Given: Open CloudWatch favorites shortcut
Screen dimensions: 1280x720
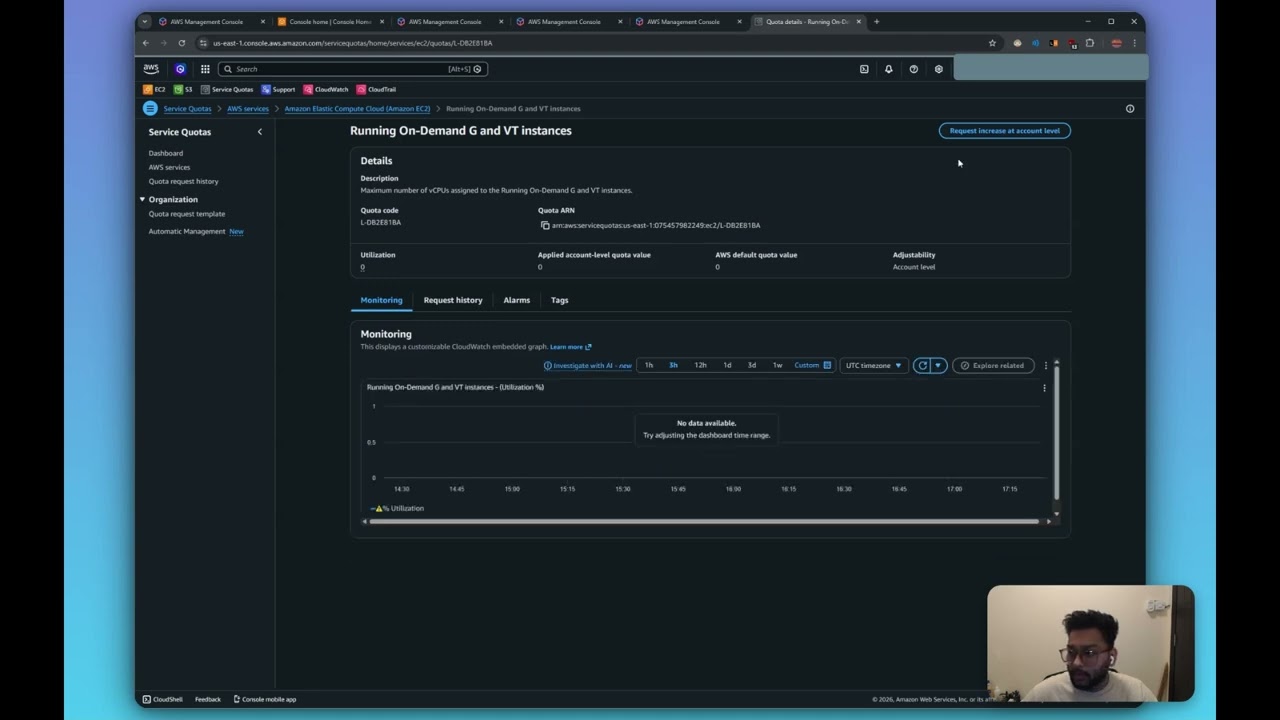Looking at the screenshot, I should [x=326, y=89].
